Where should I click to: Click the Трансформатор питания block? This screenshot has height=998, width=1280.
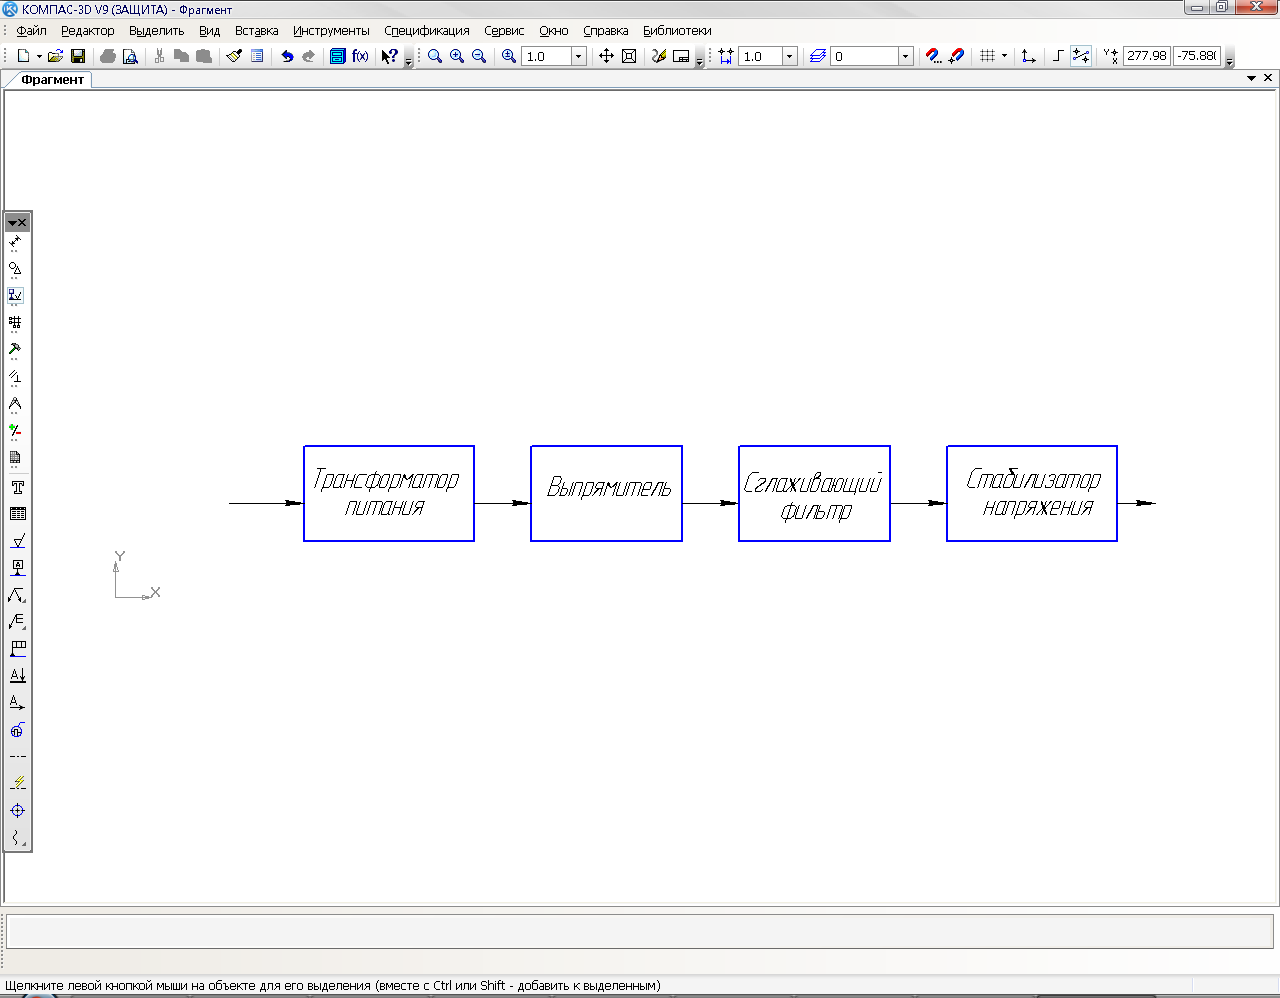pyautogui.click(x=389, y=493)
